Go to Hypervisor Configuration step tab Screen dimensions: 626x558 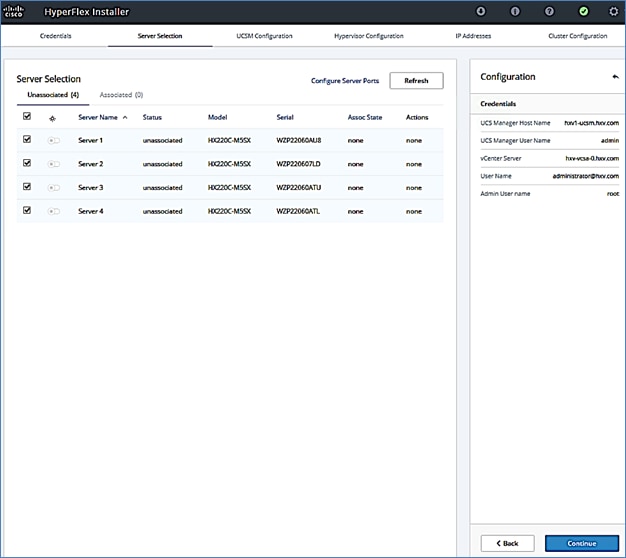369,36
